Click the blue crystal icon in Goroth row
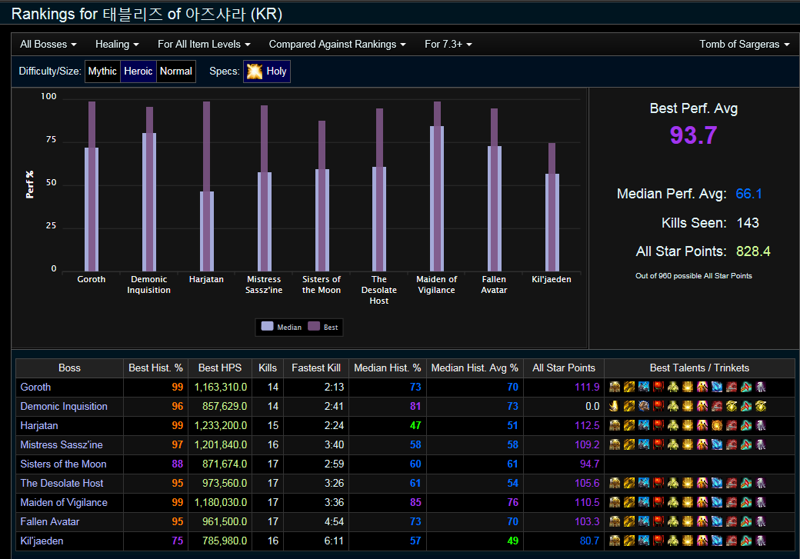Image resolution: width=800 pixels, height=559 pixels. click(717, 387)
